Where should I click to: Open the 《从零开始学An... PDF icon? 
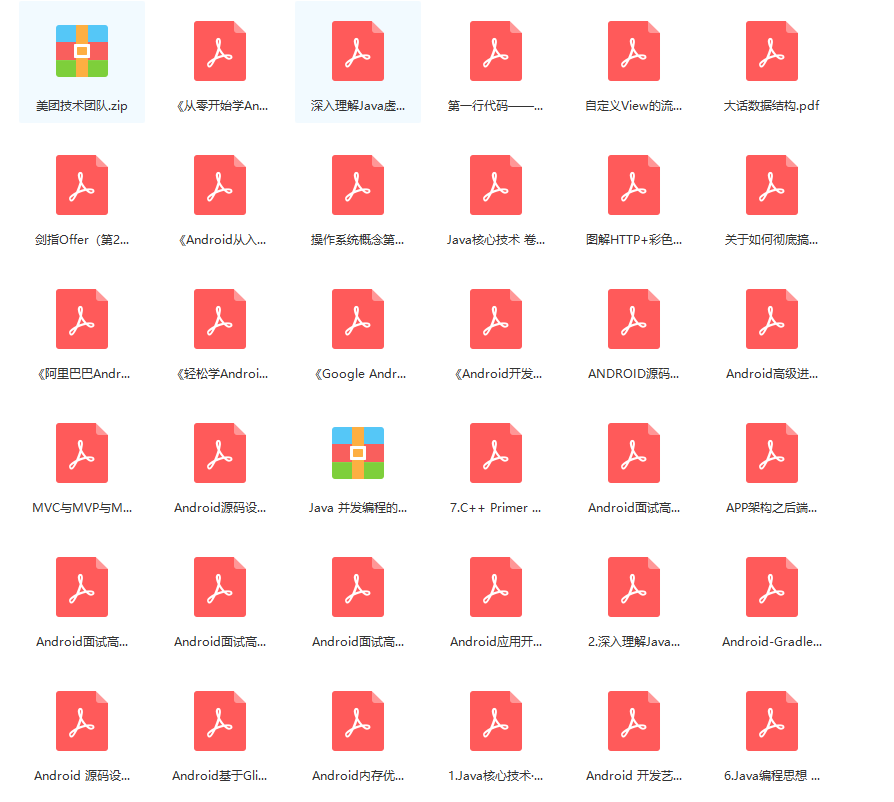point(220,51)
